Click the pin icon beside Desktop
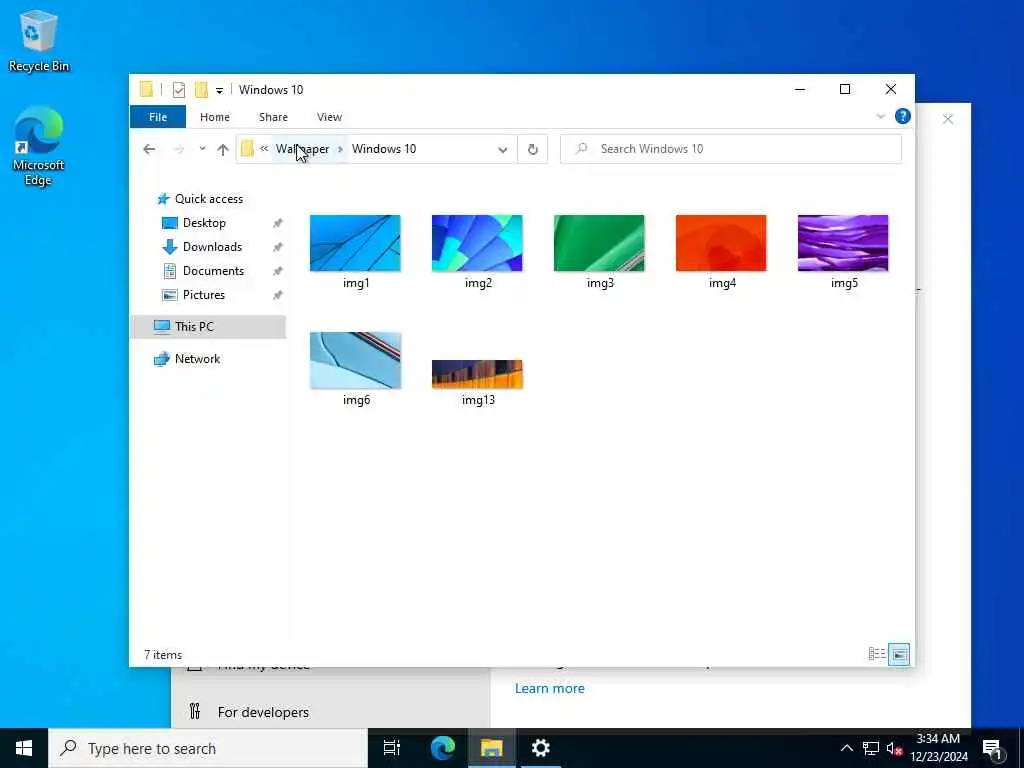The width and height of the screenshot is (1024, 768). click(278, 223)
